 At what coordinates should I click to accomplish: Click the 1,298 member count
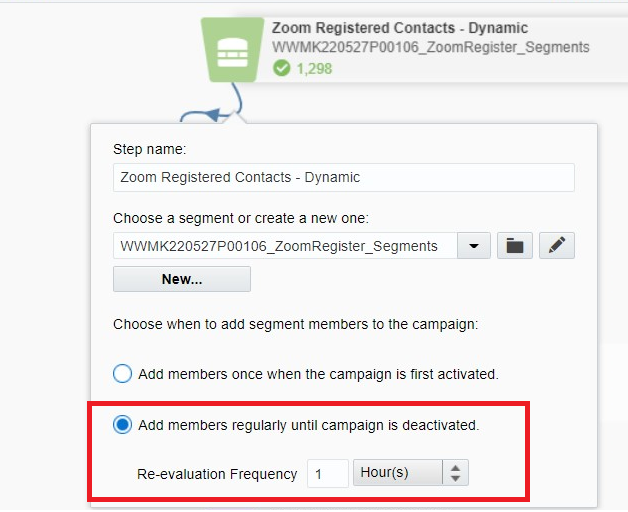pos(314,68)
